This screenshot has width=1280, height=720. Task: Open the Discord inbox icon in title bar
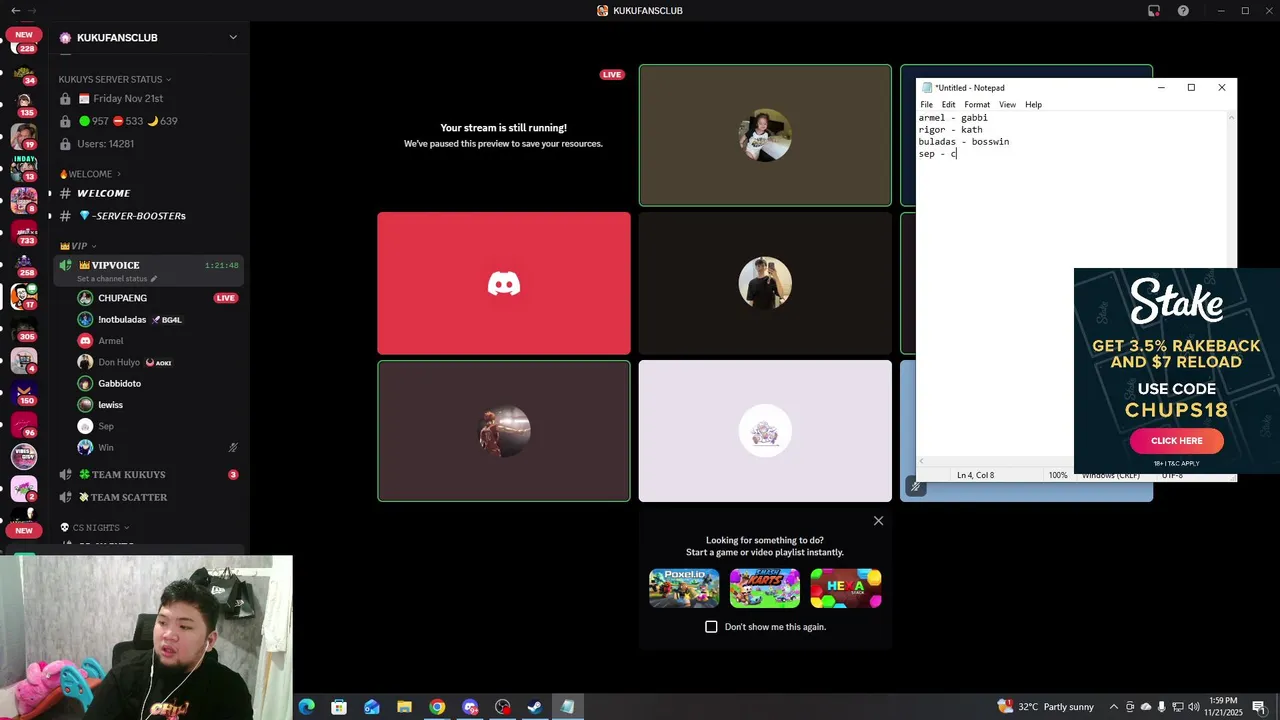1154,11
